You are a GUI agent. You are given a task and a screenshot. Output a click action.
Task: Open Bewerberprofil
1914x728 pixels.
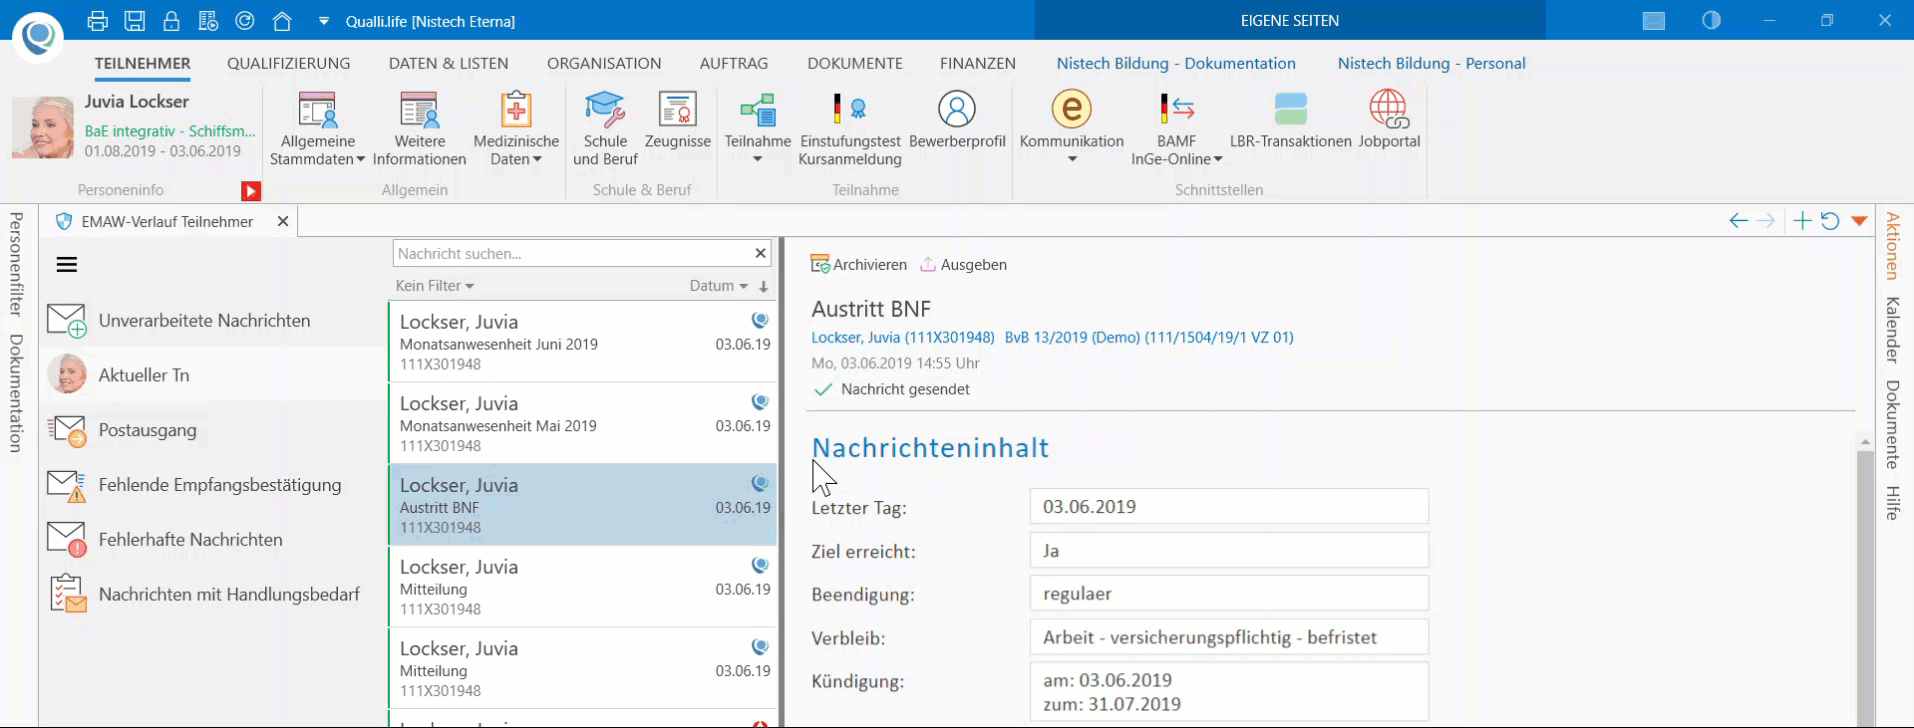pos(957,120)
